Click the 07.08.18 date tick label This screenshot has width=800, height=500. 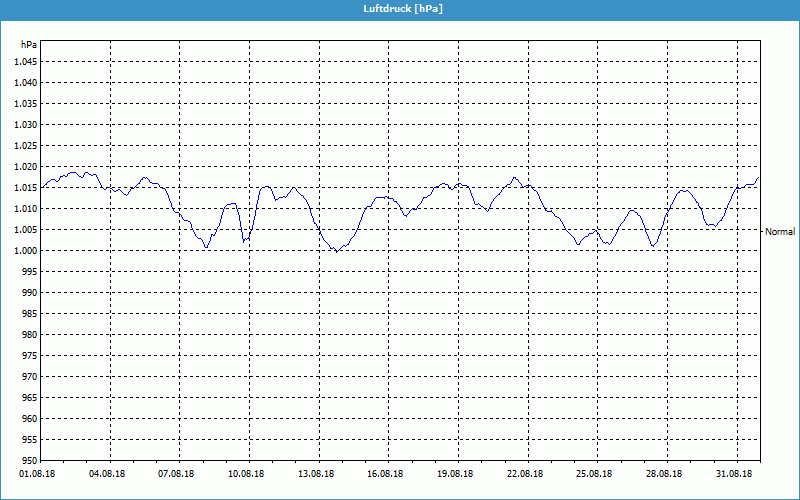click(x=176, y=474)
